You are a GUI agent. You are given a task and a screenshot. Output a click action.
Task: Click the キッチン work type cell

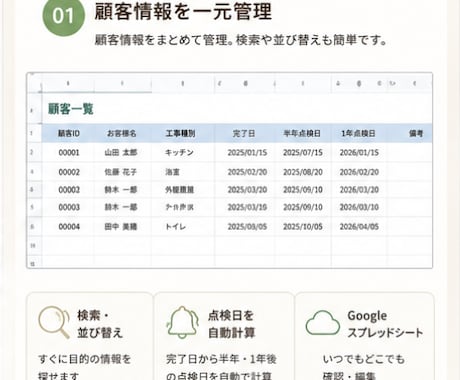tap(179, 153)
